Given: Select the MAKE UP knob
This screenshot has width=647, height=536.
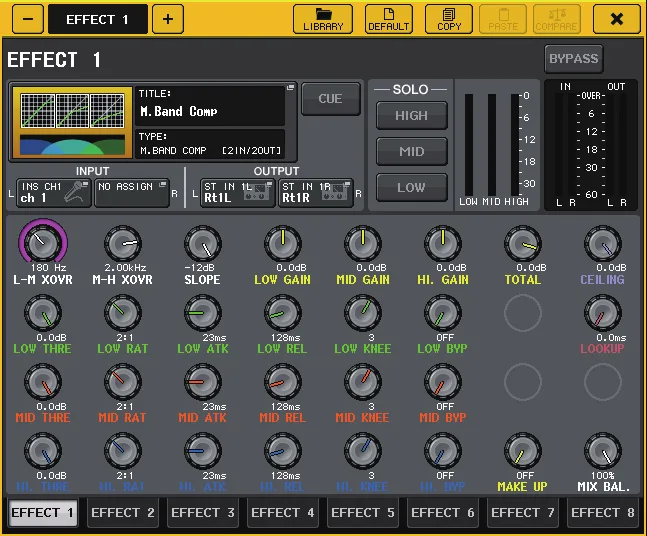Looking at the screenshot, I should coord(523,451).
